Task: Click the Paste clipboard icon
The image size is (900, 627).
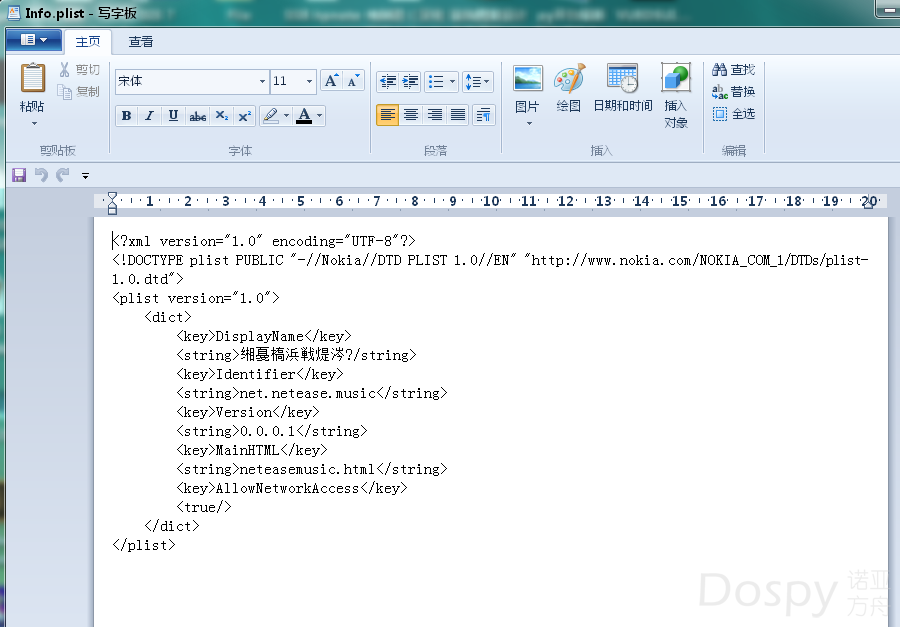Action: (33, 78)
